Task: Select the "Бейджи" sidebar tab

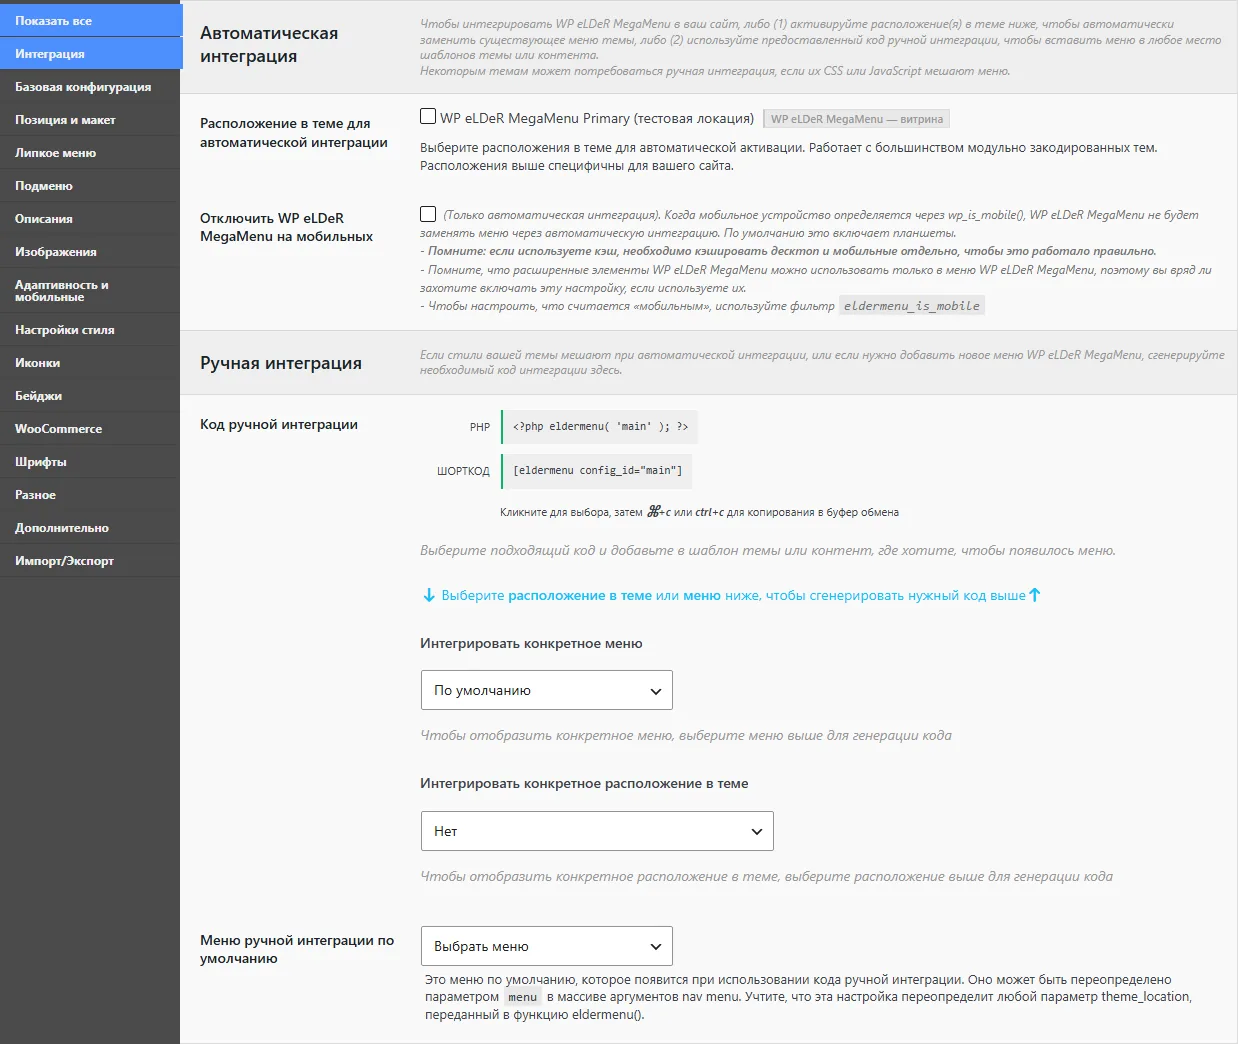Action: 90,396
